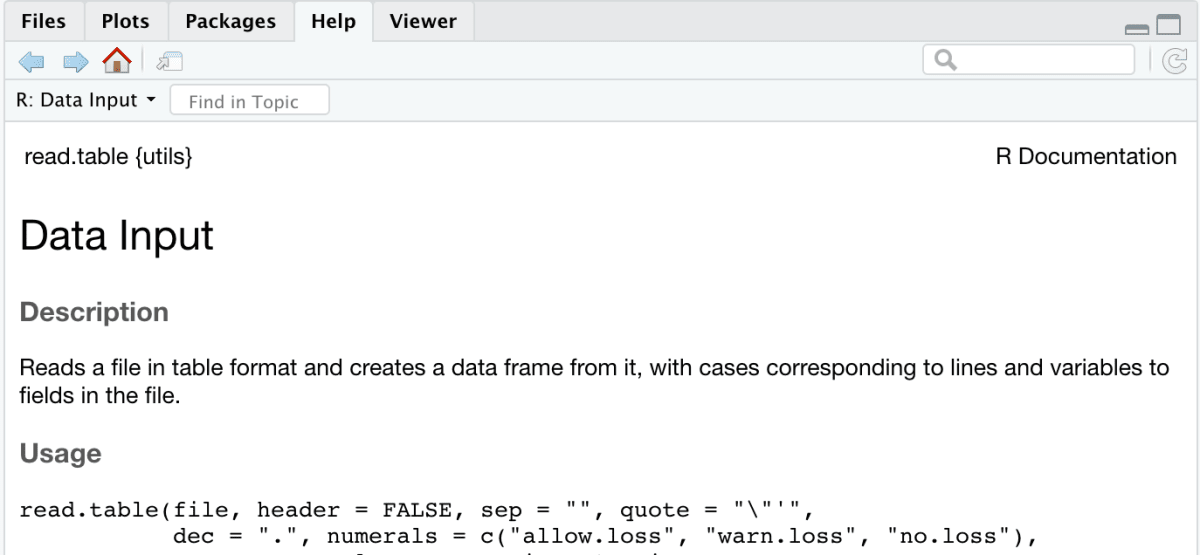
Task: Click the read.table {utils} header text
Action: click(106, 157)
